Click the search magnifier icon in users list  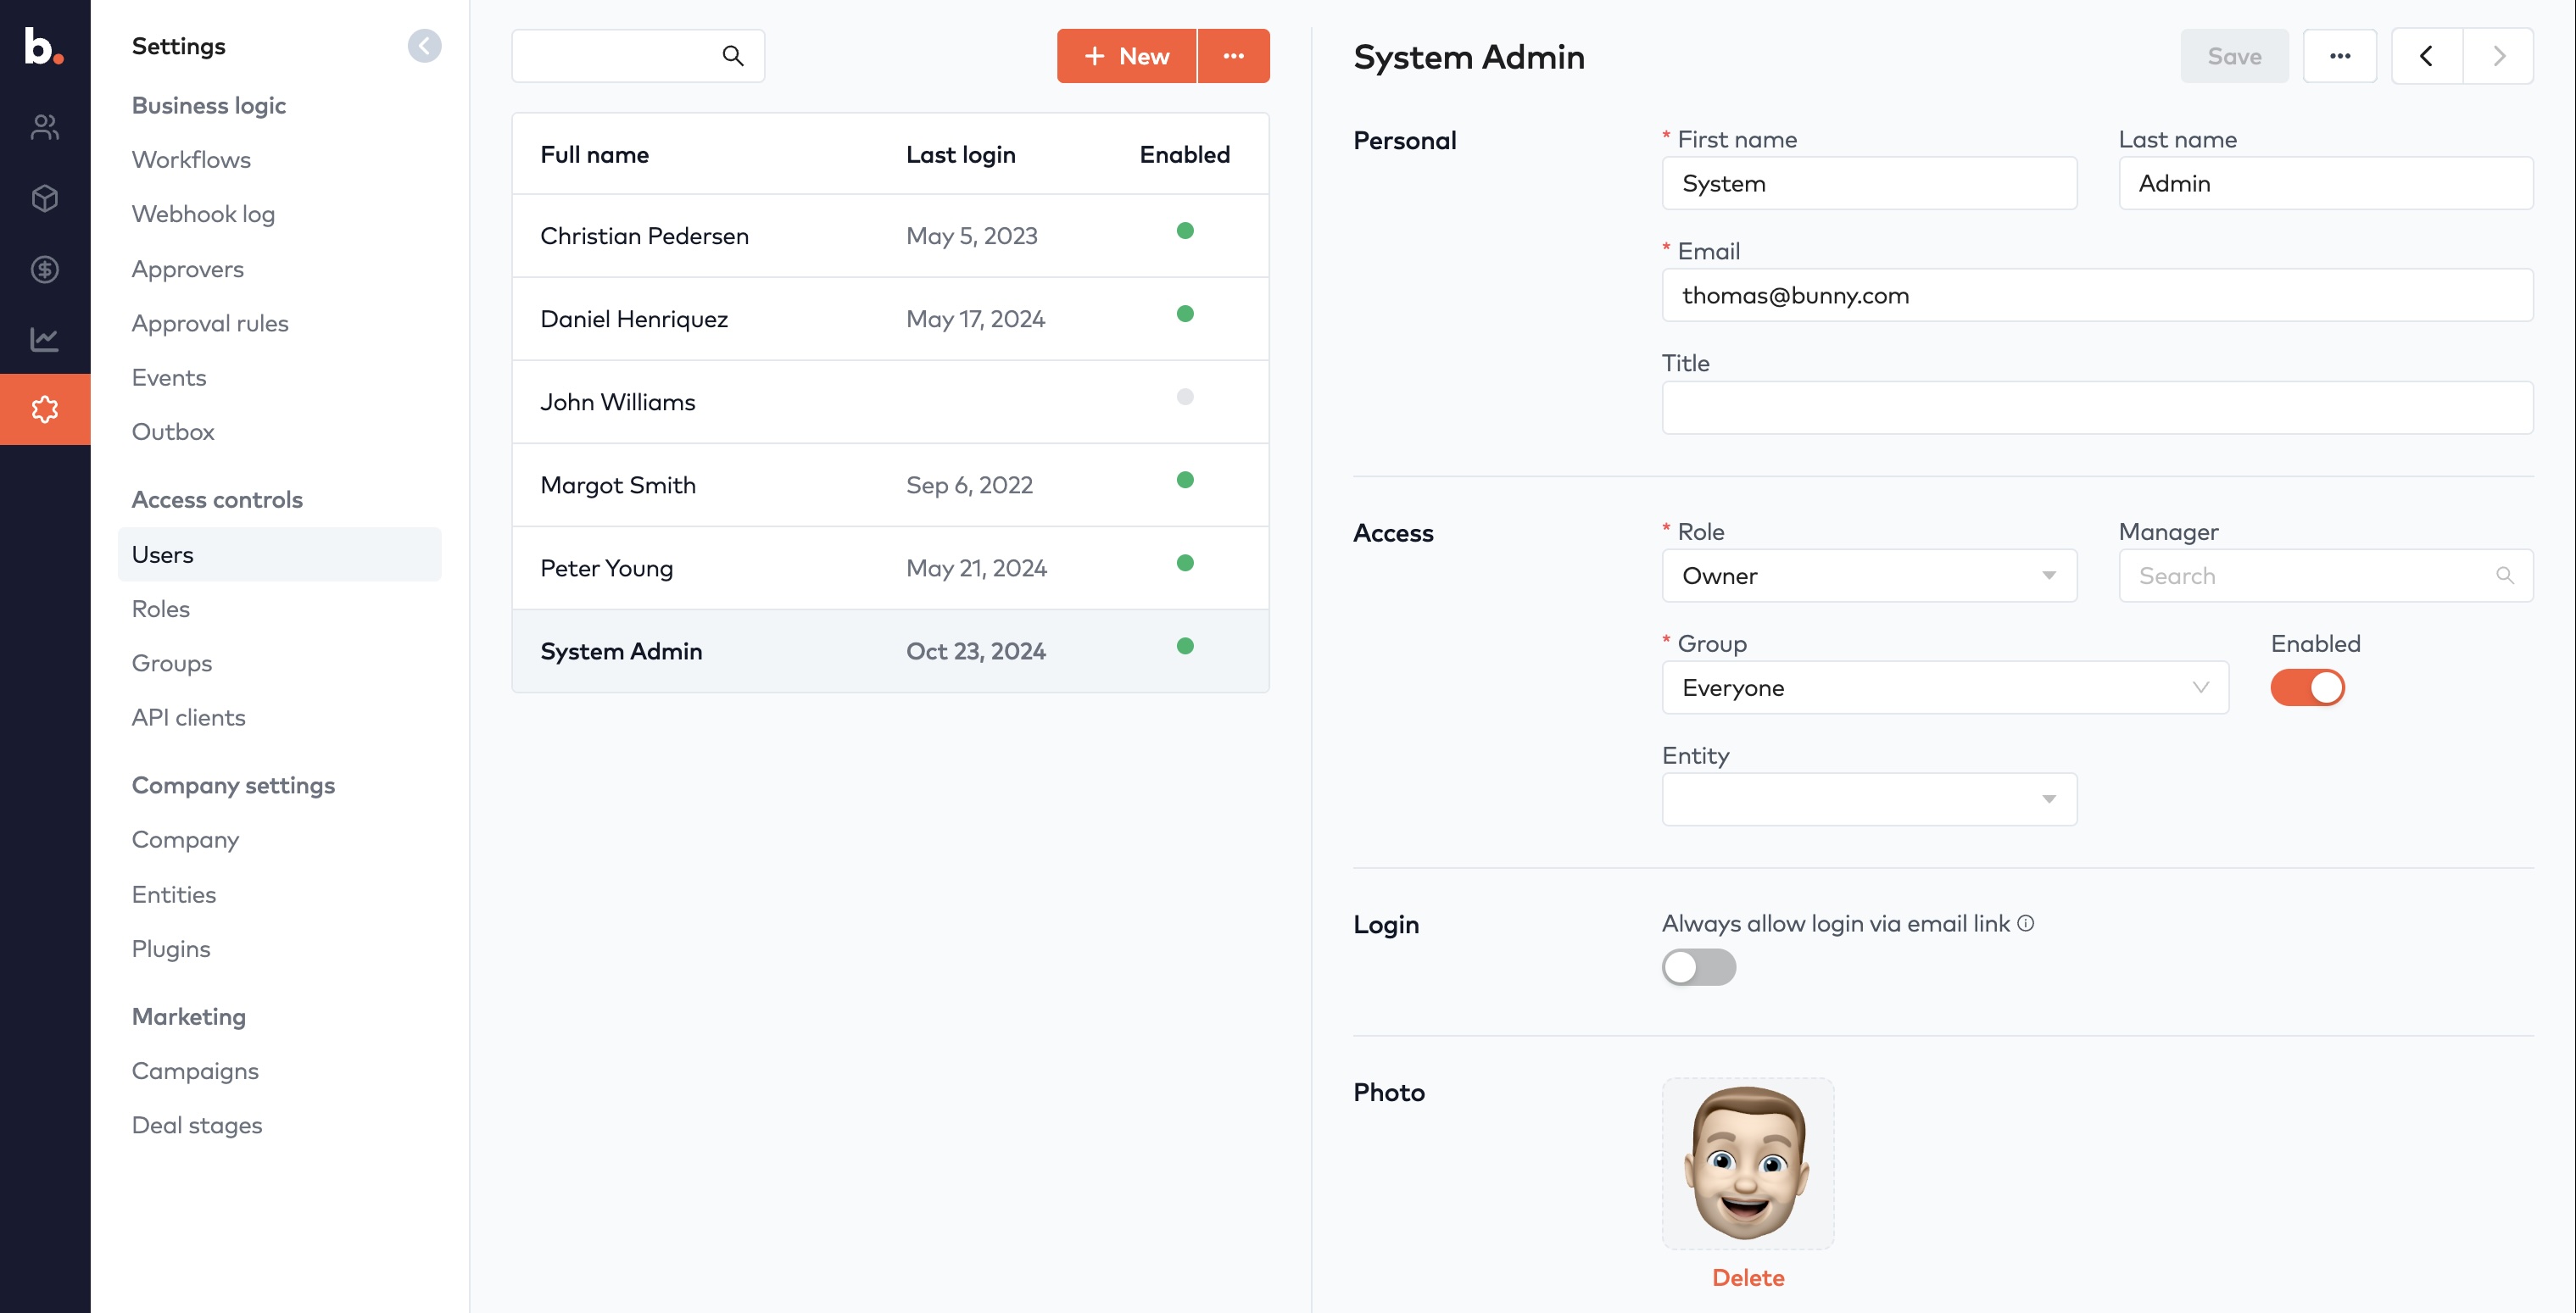tap(733, 56)
